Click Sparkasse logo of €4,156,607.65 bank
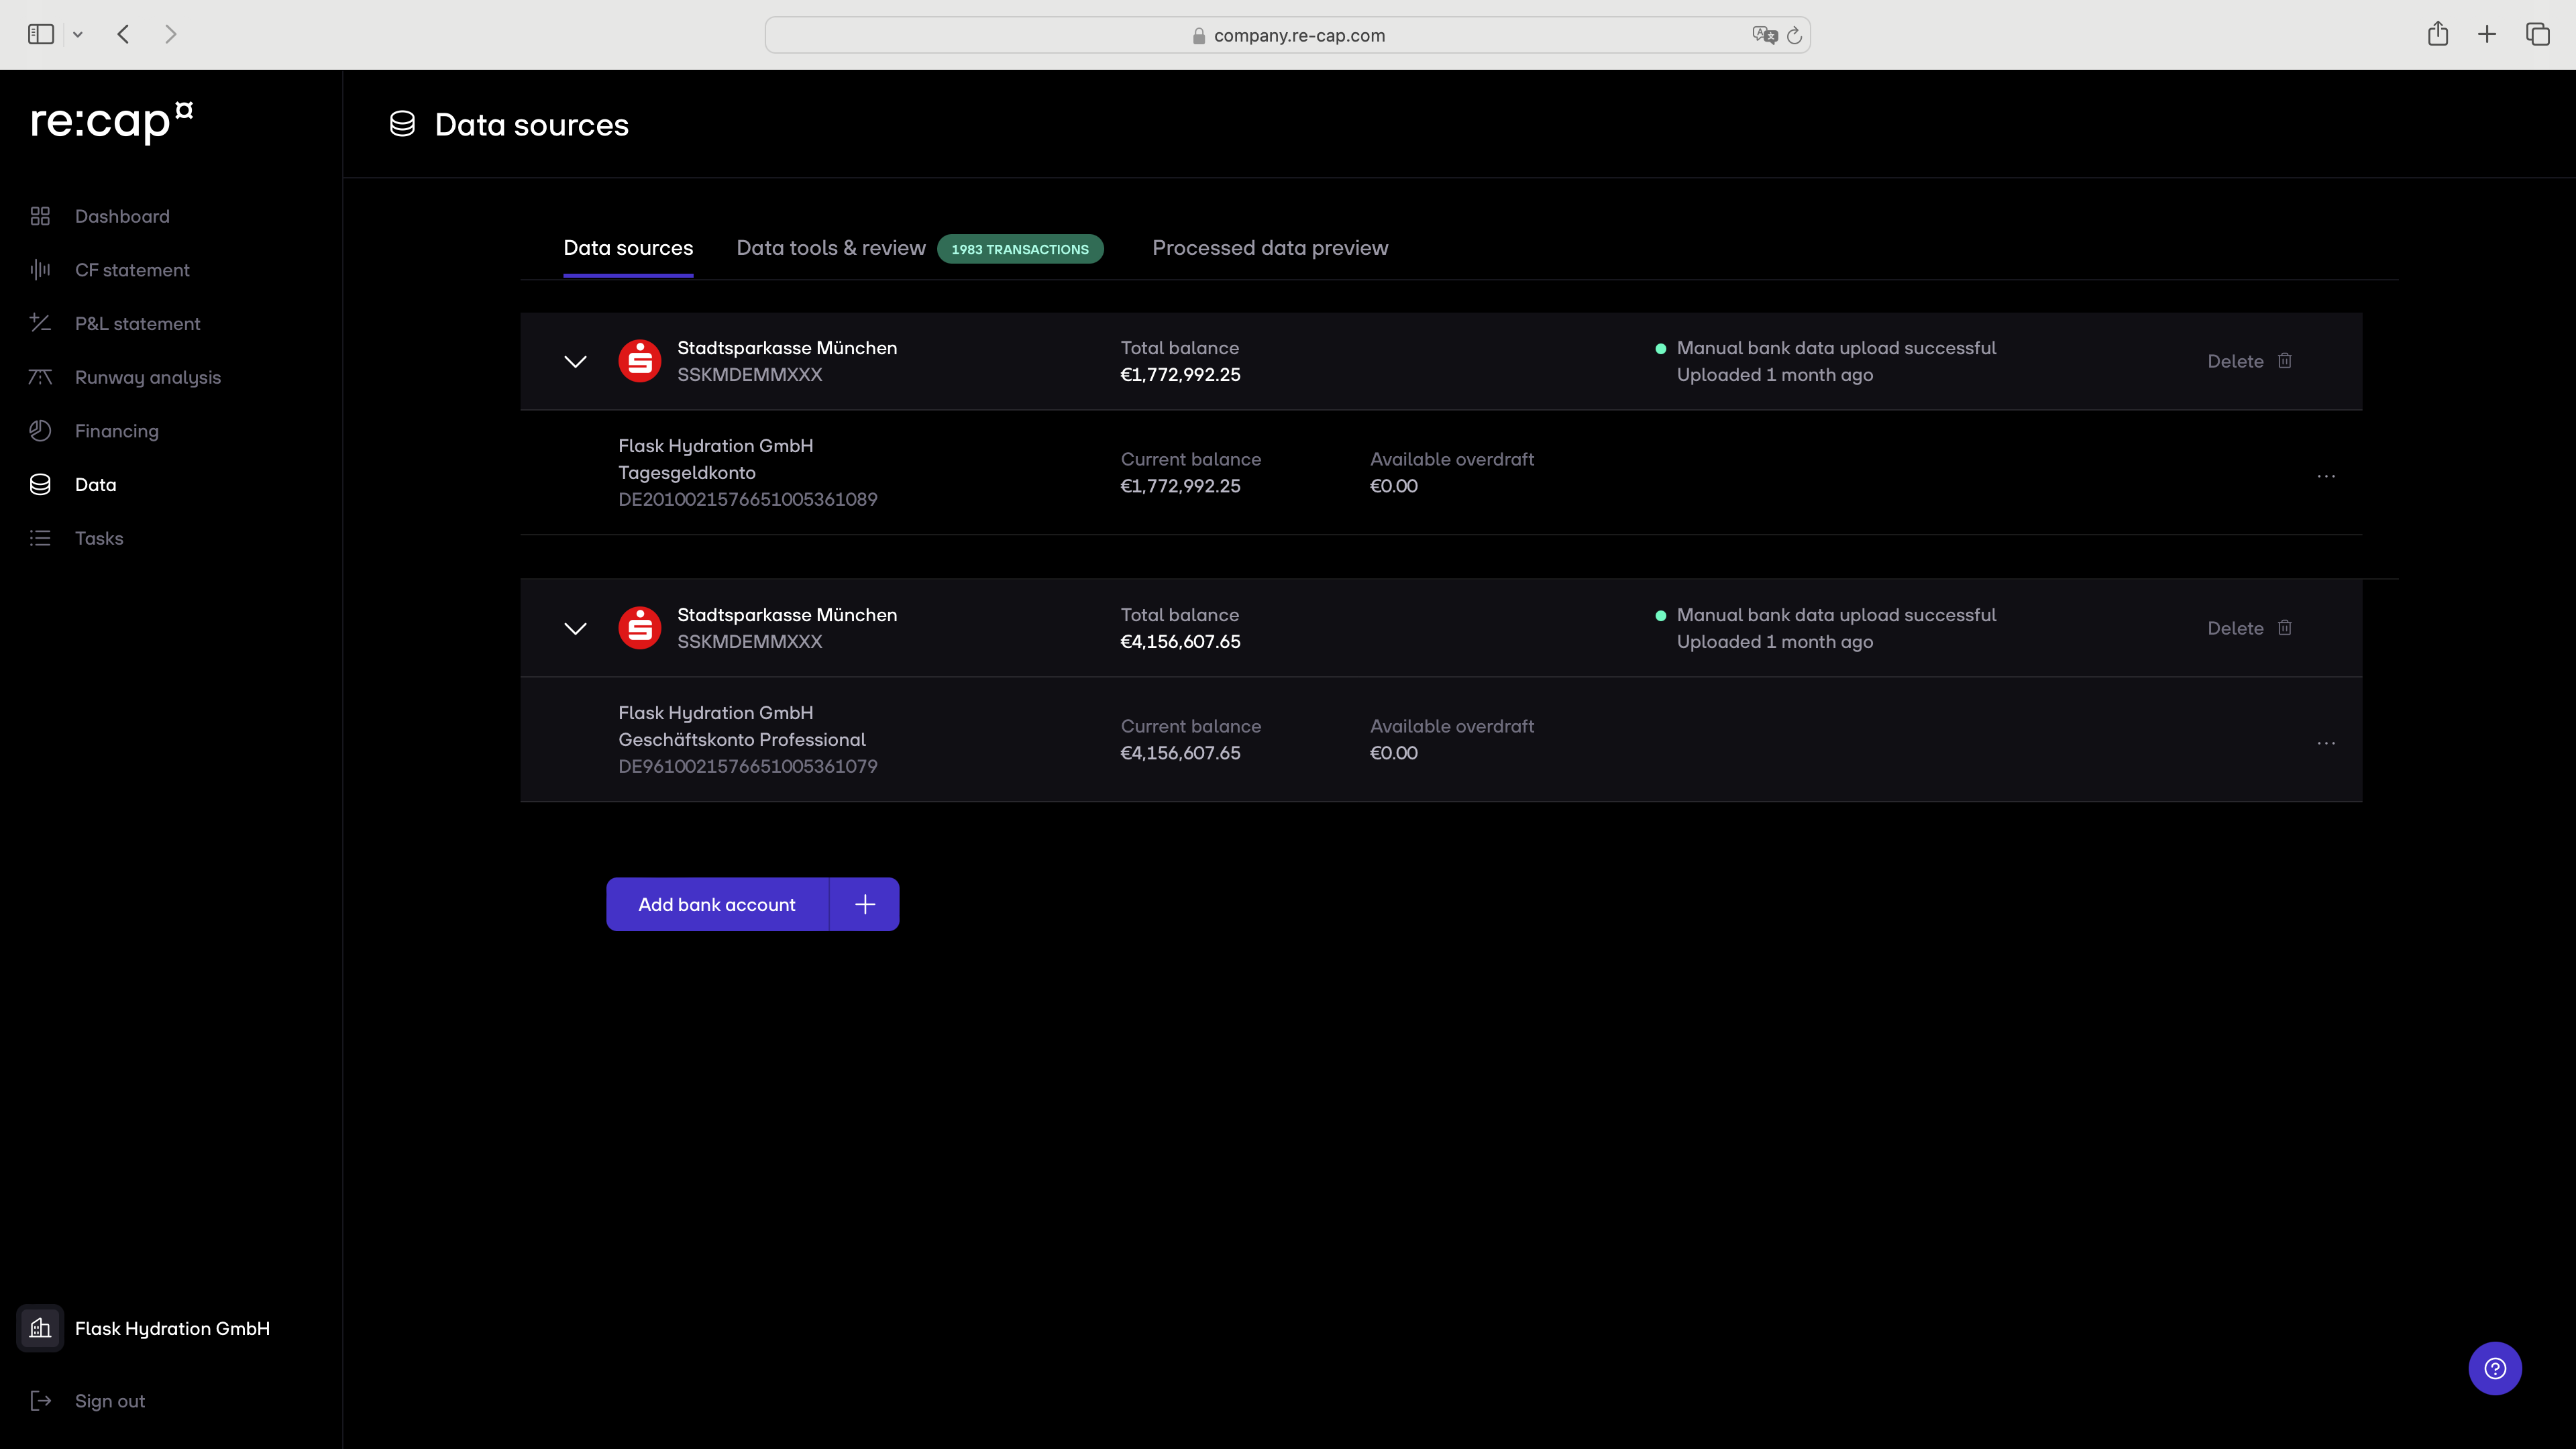 point(640,628)
